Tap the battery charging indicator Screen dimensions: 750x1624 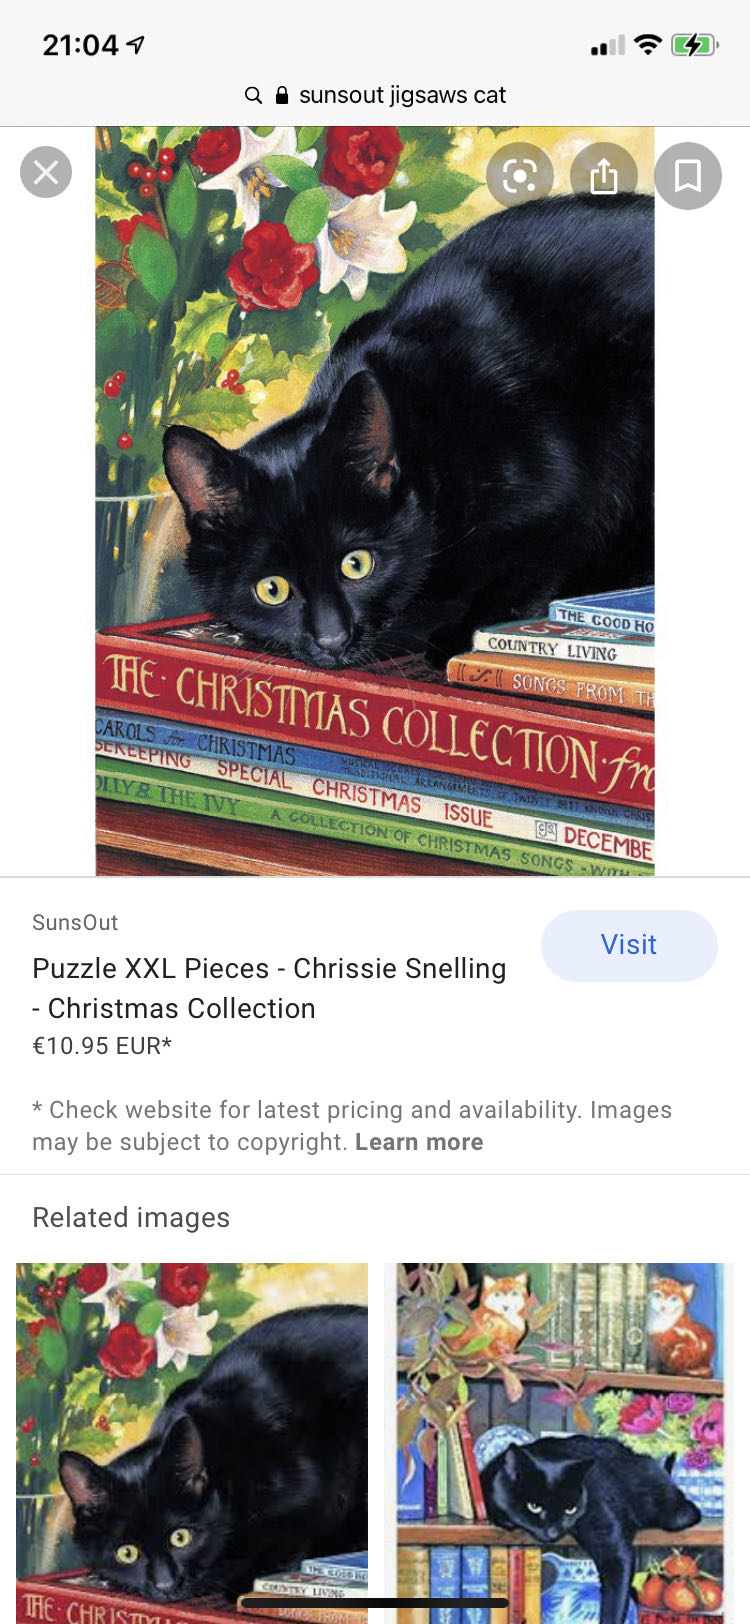click(x=695, y=44)
